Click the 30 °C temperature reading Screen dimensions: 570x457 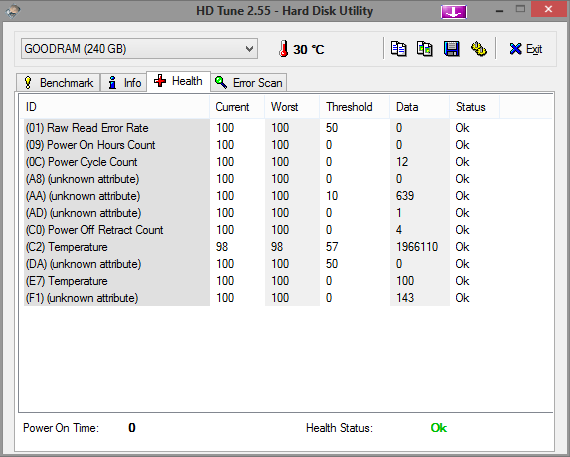coord(309,49)
